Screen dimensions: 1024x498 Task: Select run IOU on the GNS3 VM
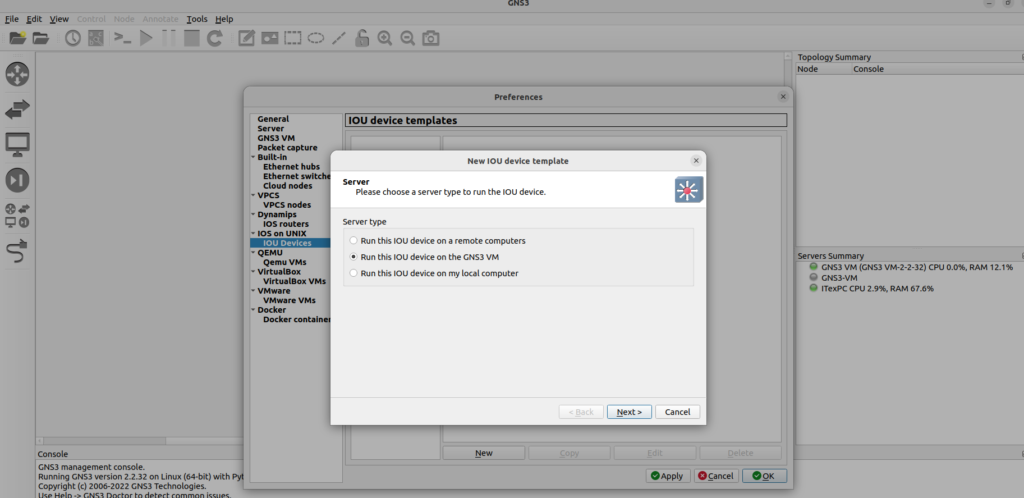[x=352, y=257]
